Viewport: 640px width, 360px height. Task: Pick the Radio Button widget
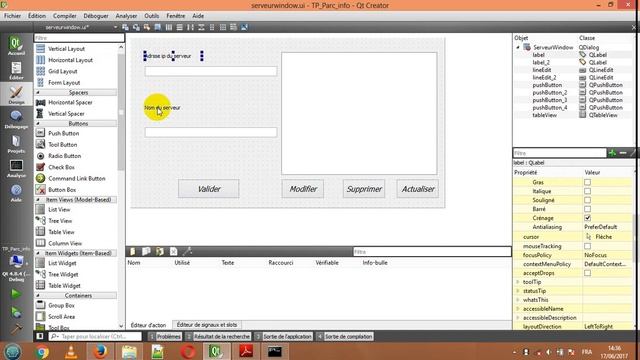(x=64, y=156)
